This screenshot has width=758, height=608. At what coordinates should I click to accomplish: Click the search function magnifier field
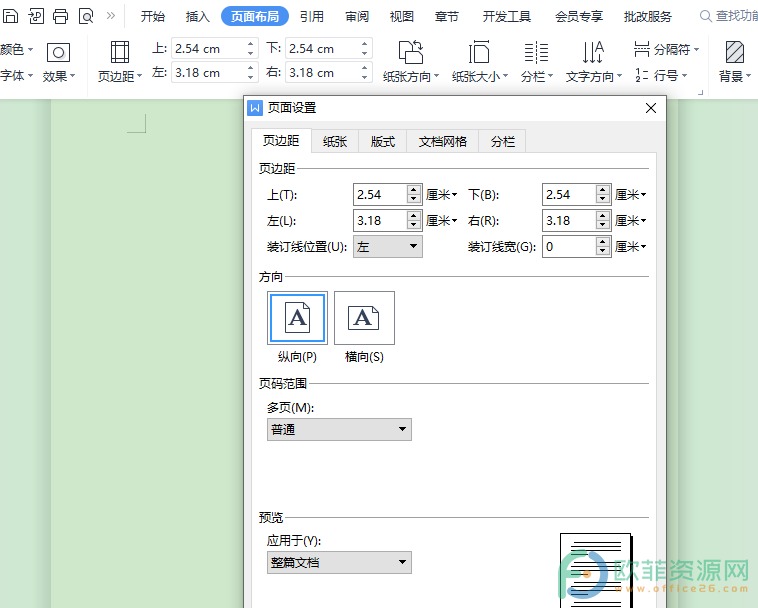[x=729, y=16]
